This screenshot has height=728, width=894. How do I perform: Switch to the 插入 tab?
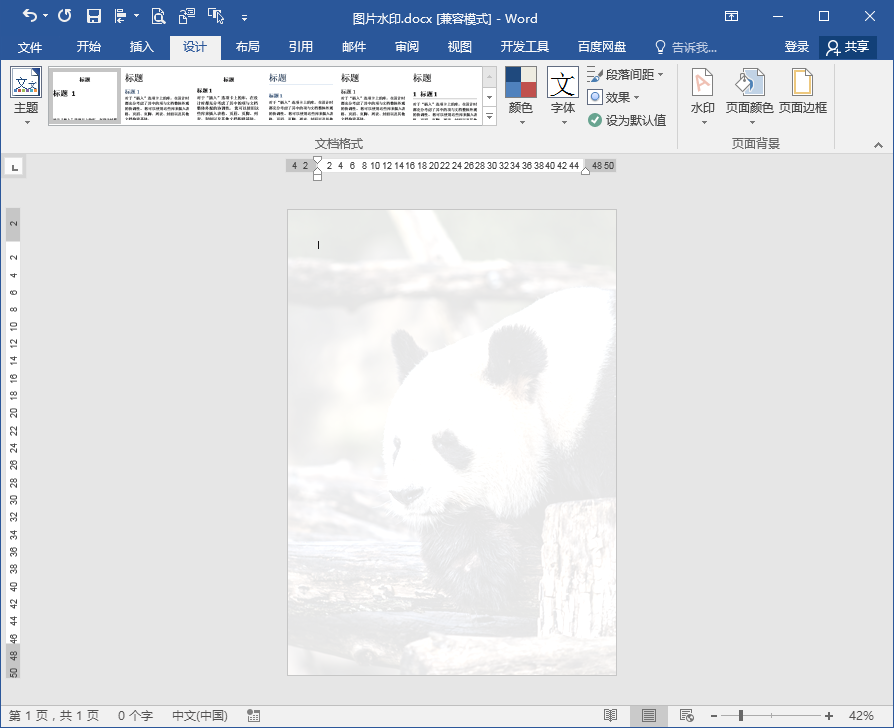click(x=141, y=47)
